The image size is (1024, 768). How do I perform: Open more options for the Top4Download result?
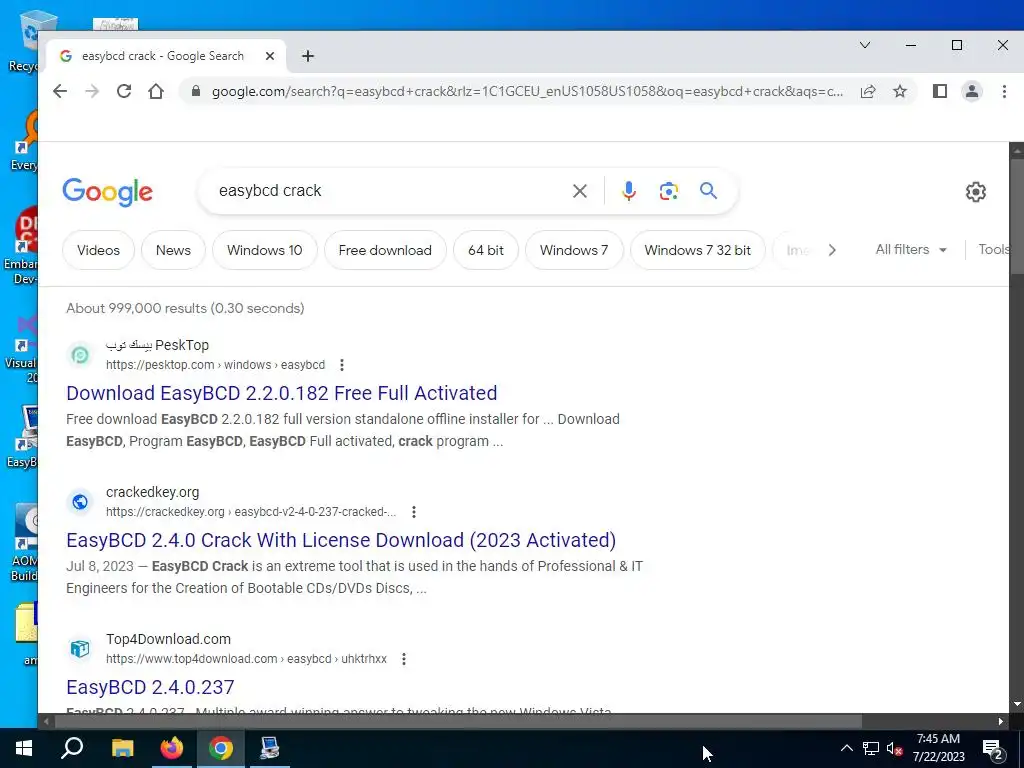pyautogui.click(x=404, y=659)
